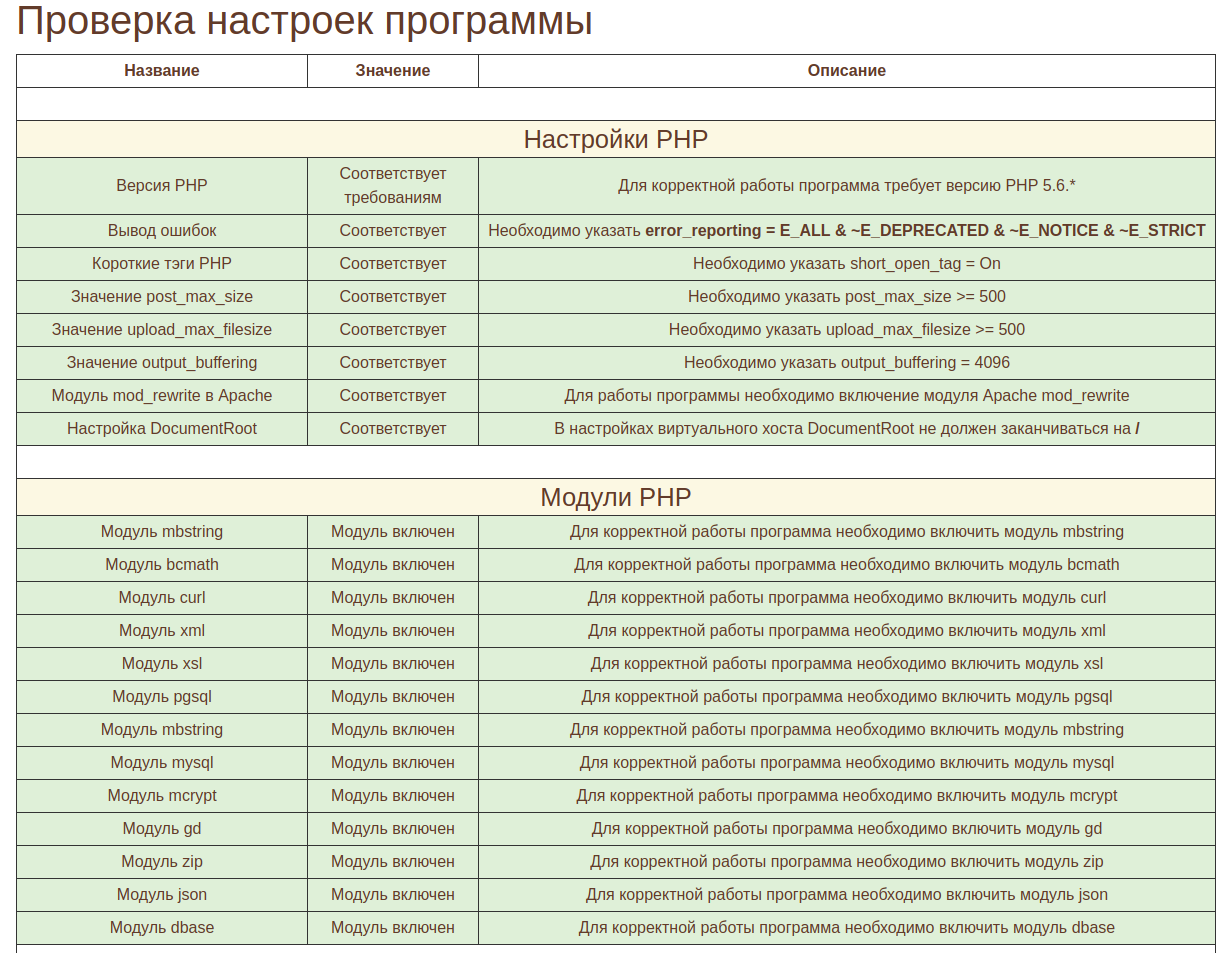Click the 'Модуль curl' name cell
This screenshot has width=1232, height=953.
(x=162, y=598)
